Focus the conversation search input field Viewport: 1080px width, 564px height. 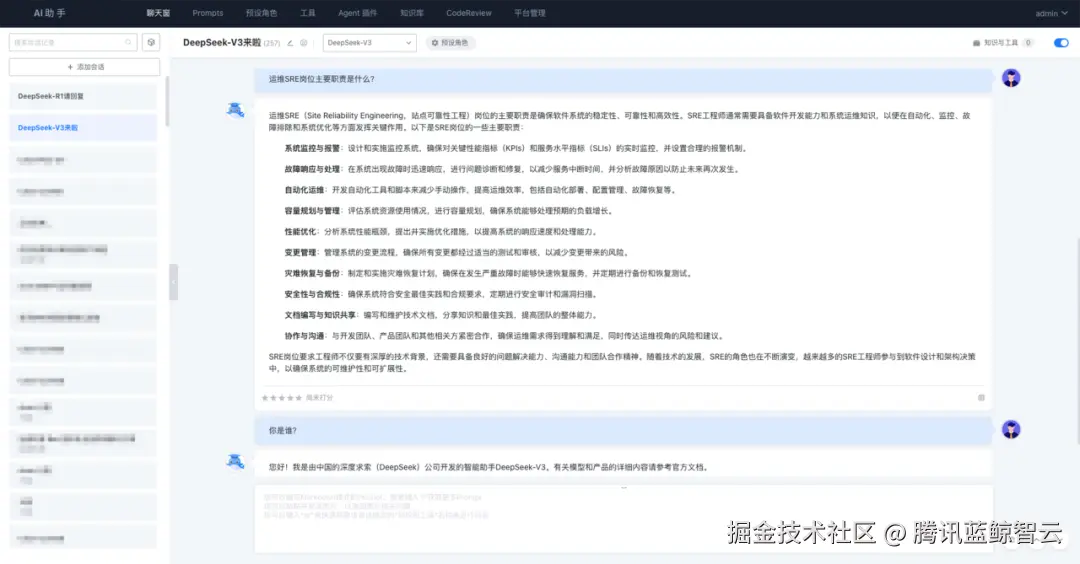[72, 43]
